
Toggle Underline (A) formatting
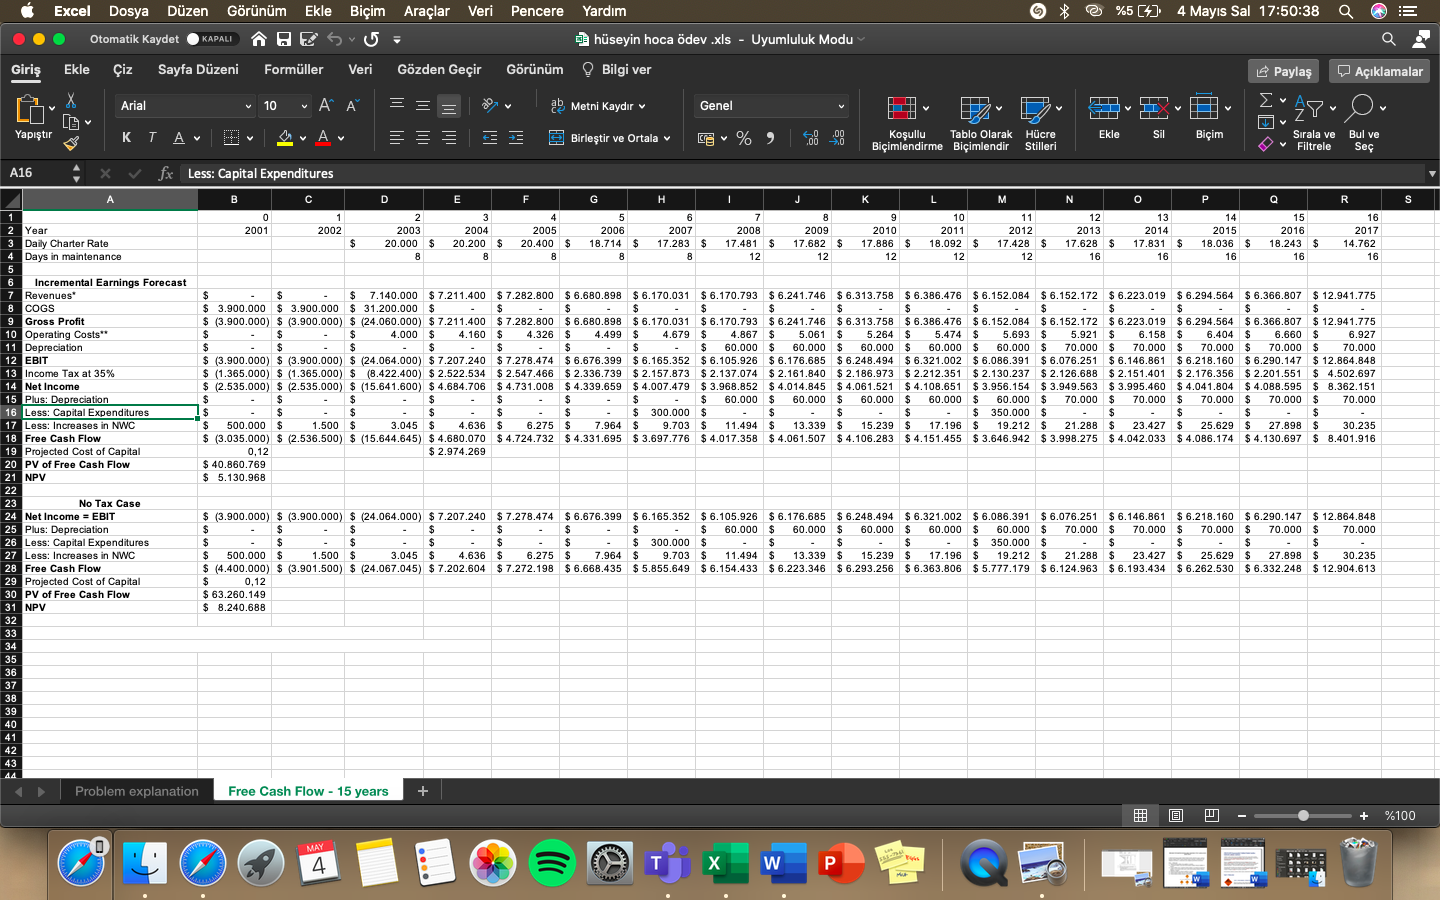point(178,138)
